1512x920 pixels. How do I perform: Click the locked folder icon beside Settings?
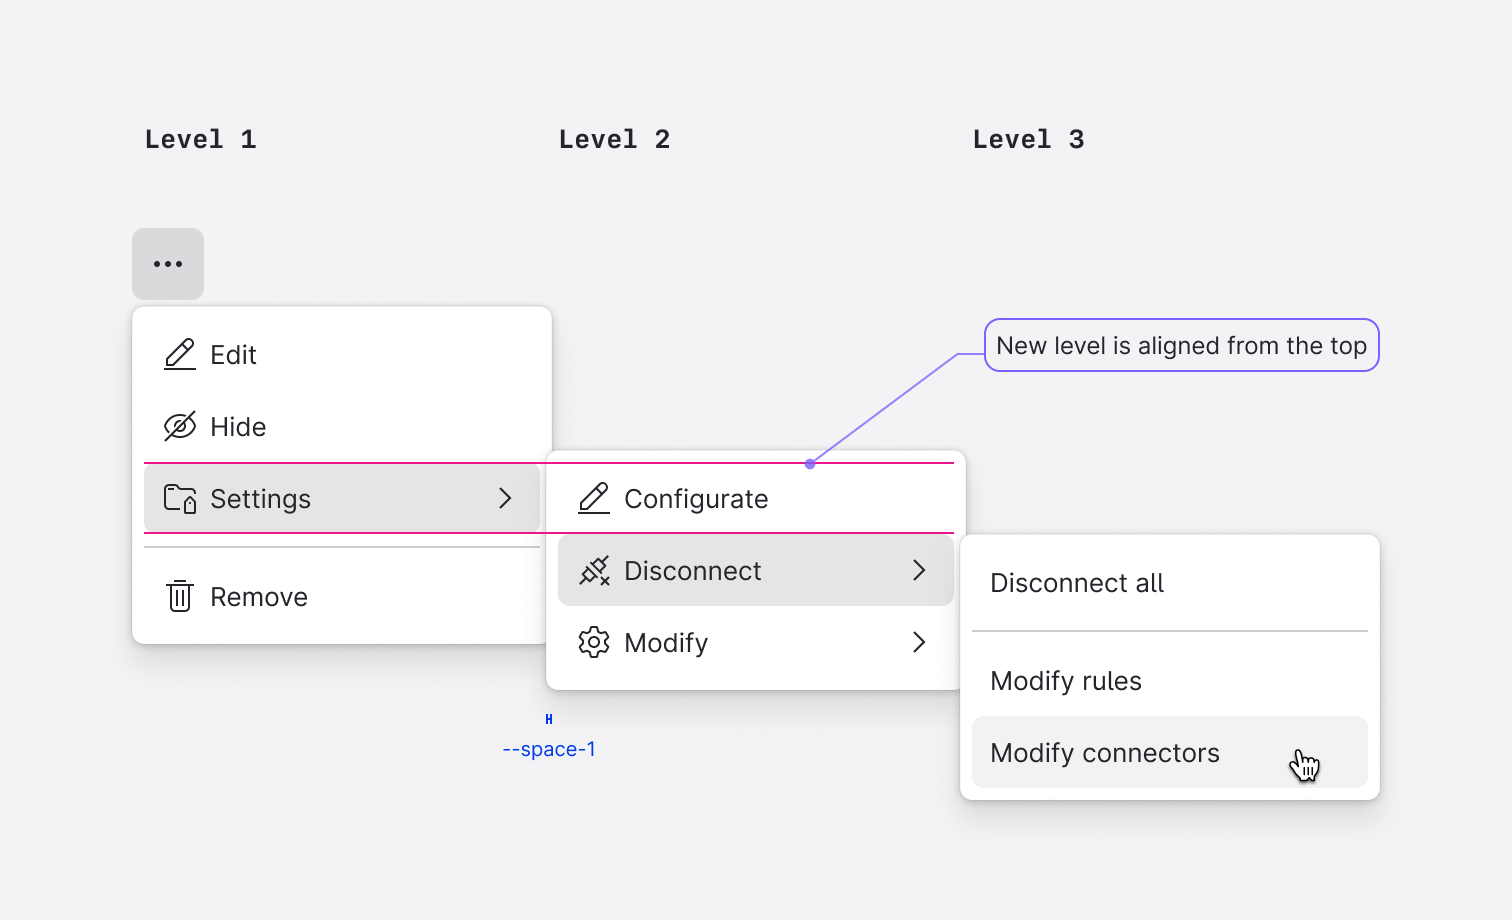(180, 499)
